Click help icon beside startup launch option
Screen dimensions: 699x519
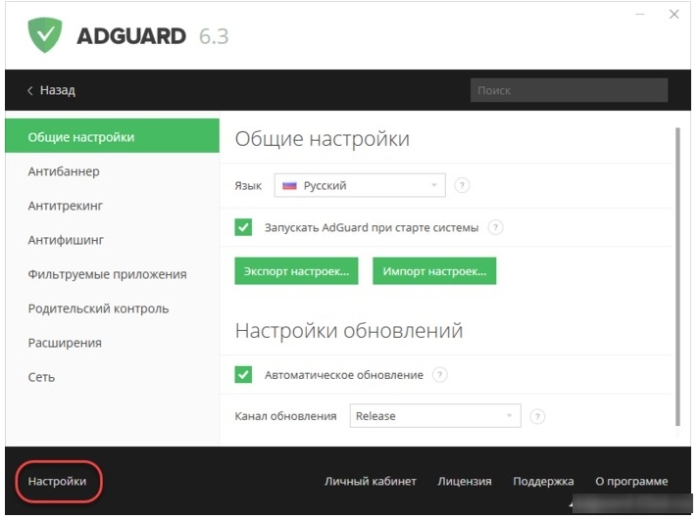pyautogui.click(x=495, y=227)
